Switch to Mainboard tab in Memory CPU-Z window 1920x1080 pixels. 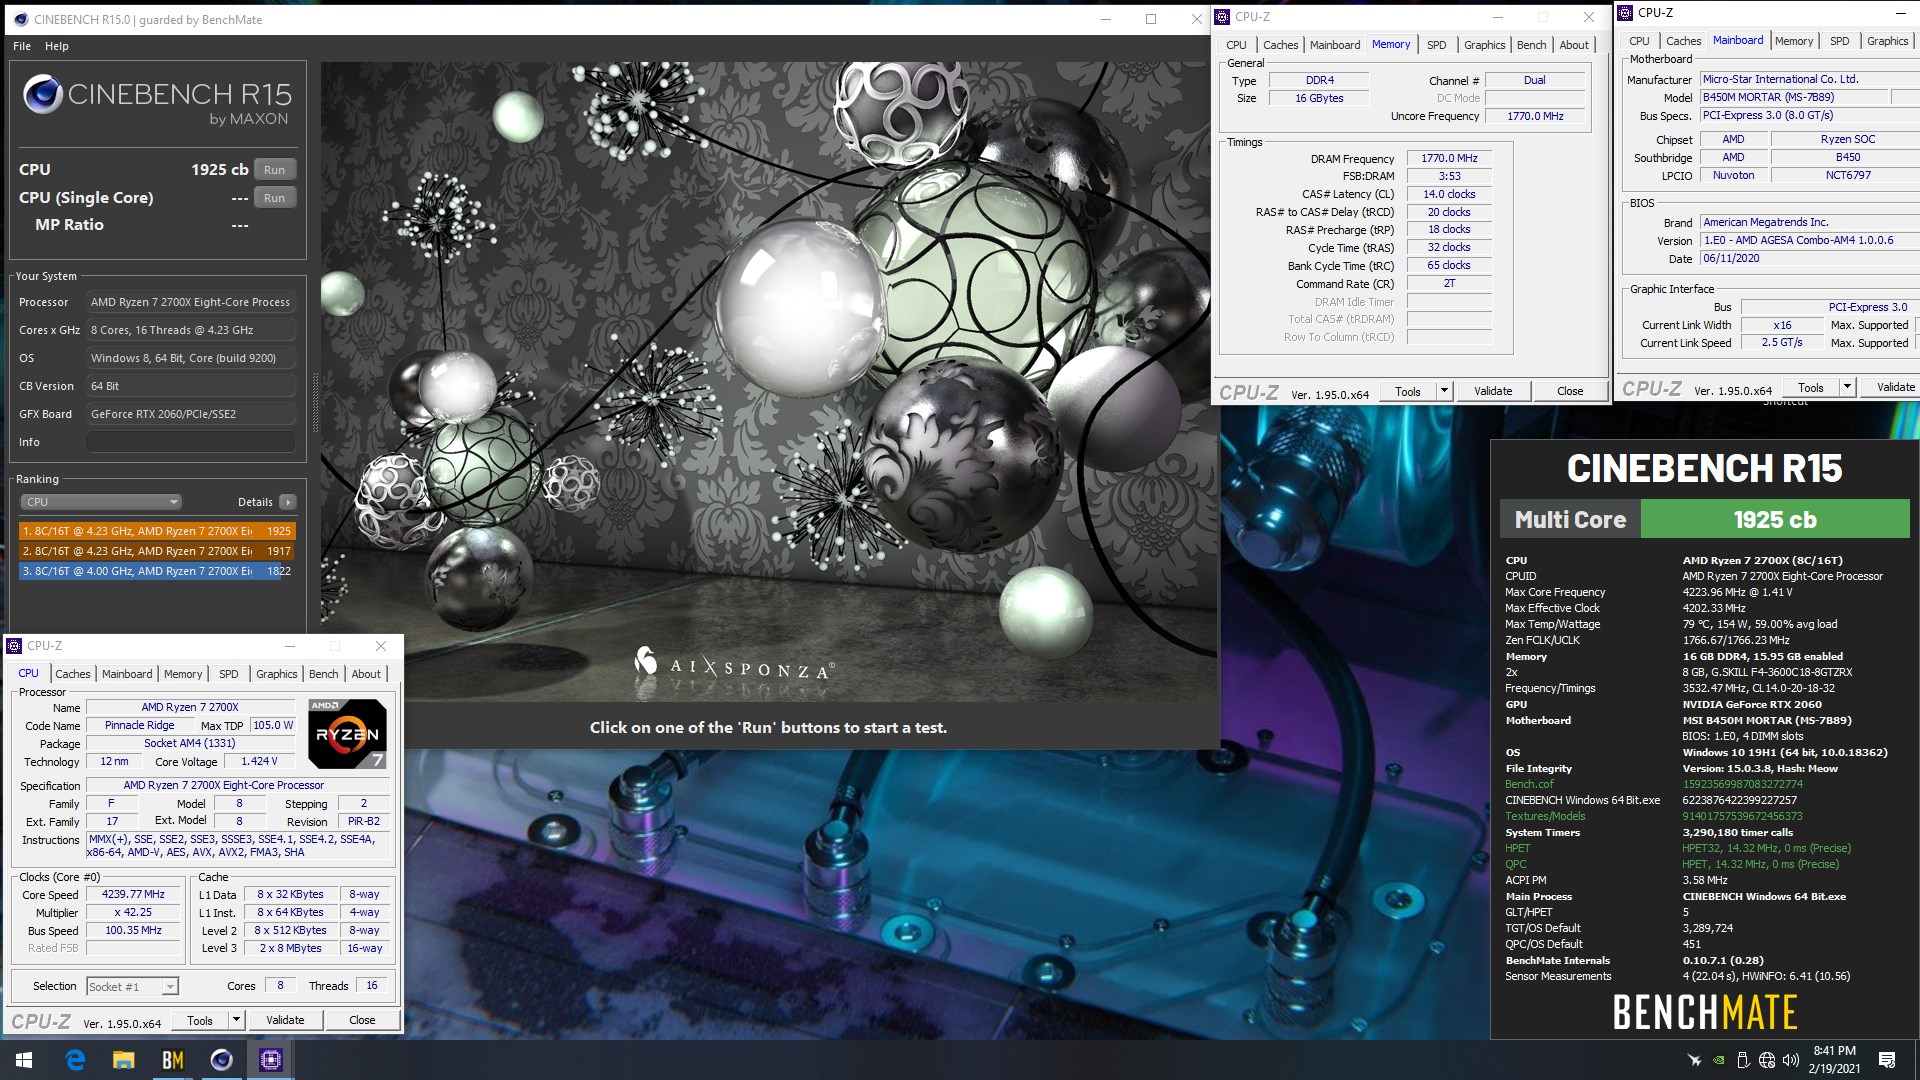point(1335,45)
